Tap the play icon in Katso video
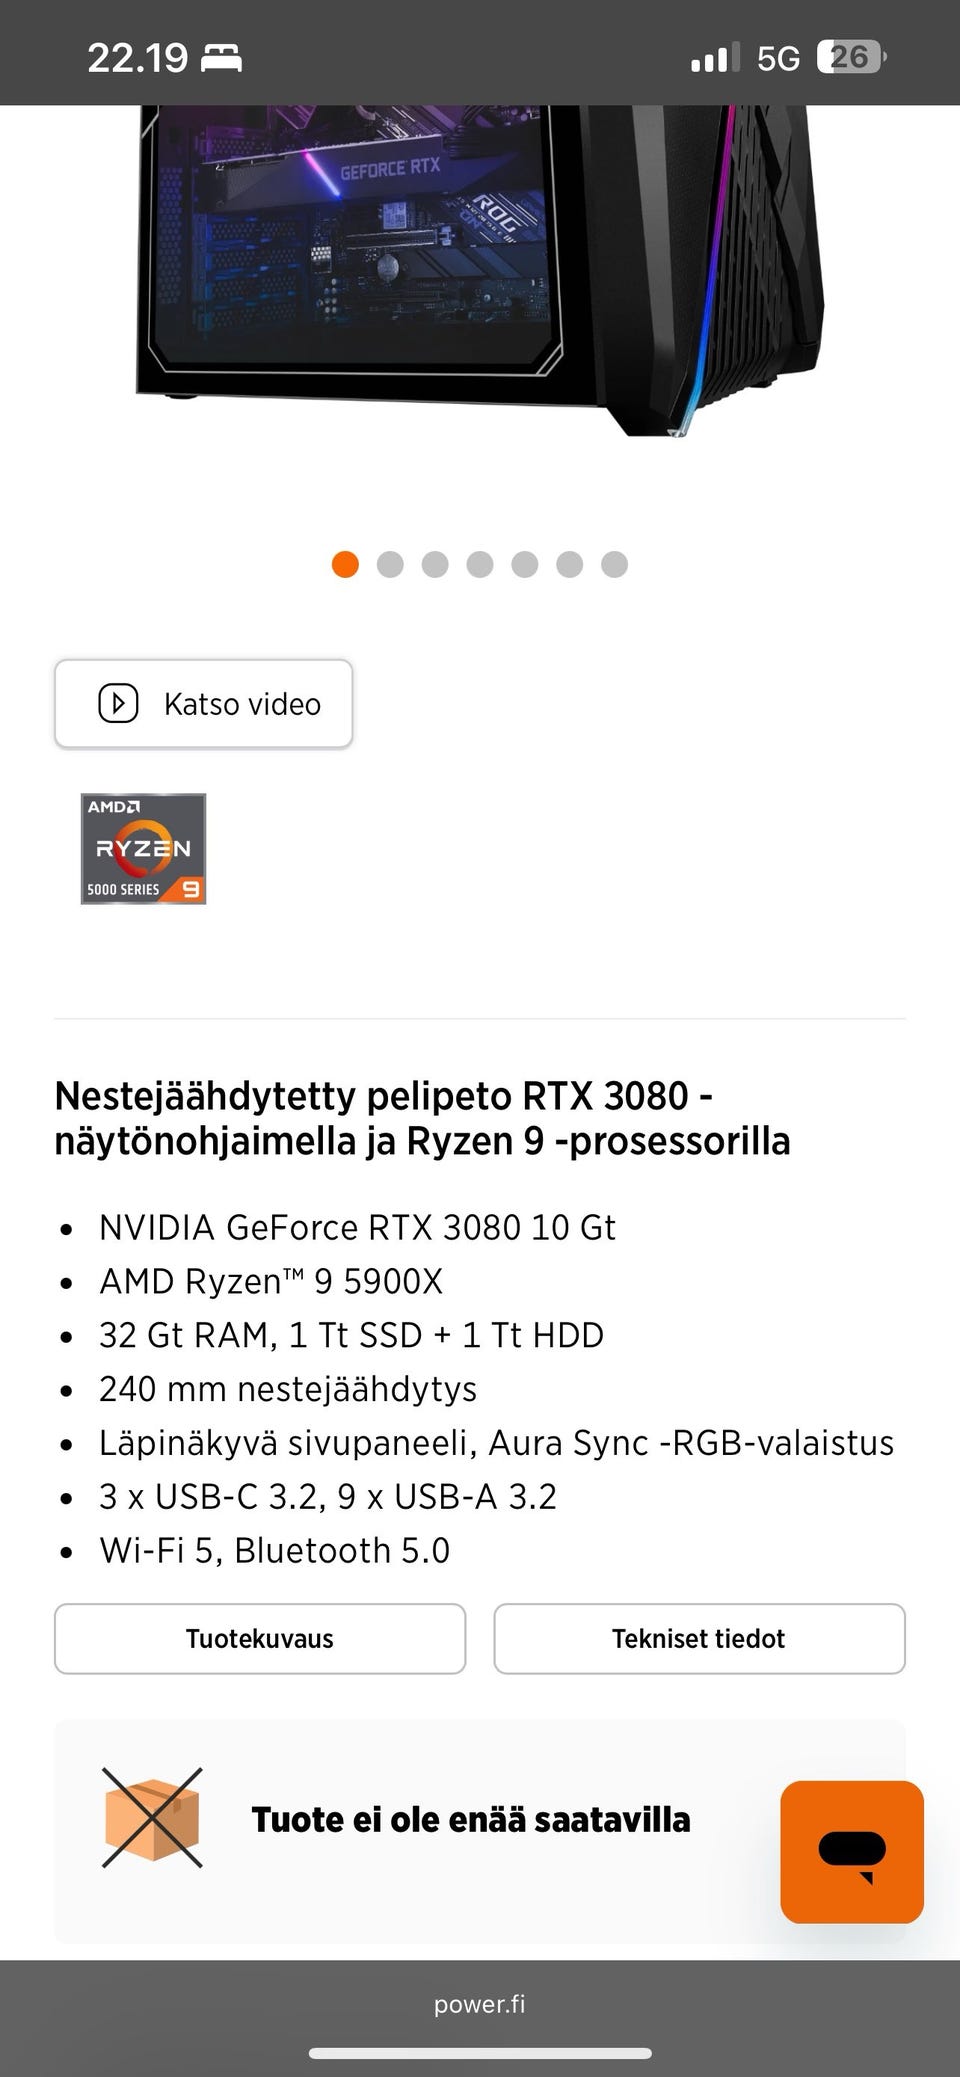 point(118,703)
